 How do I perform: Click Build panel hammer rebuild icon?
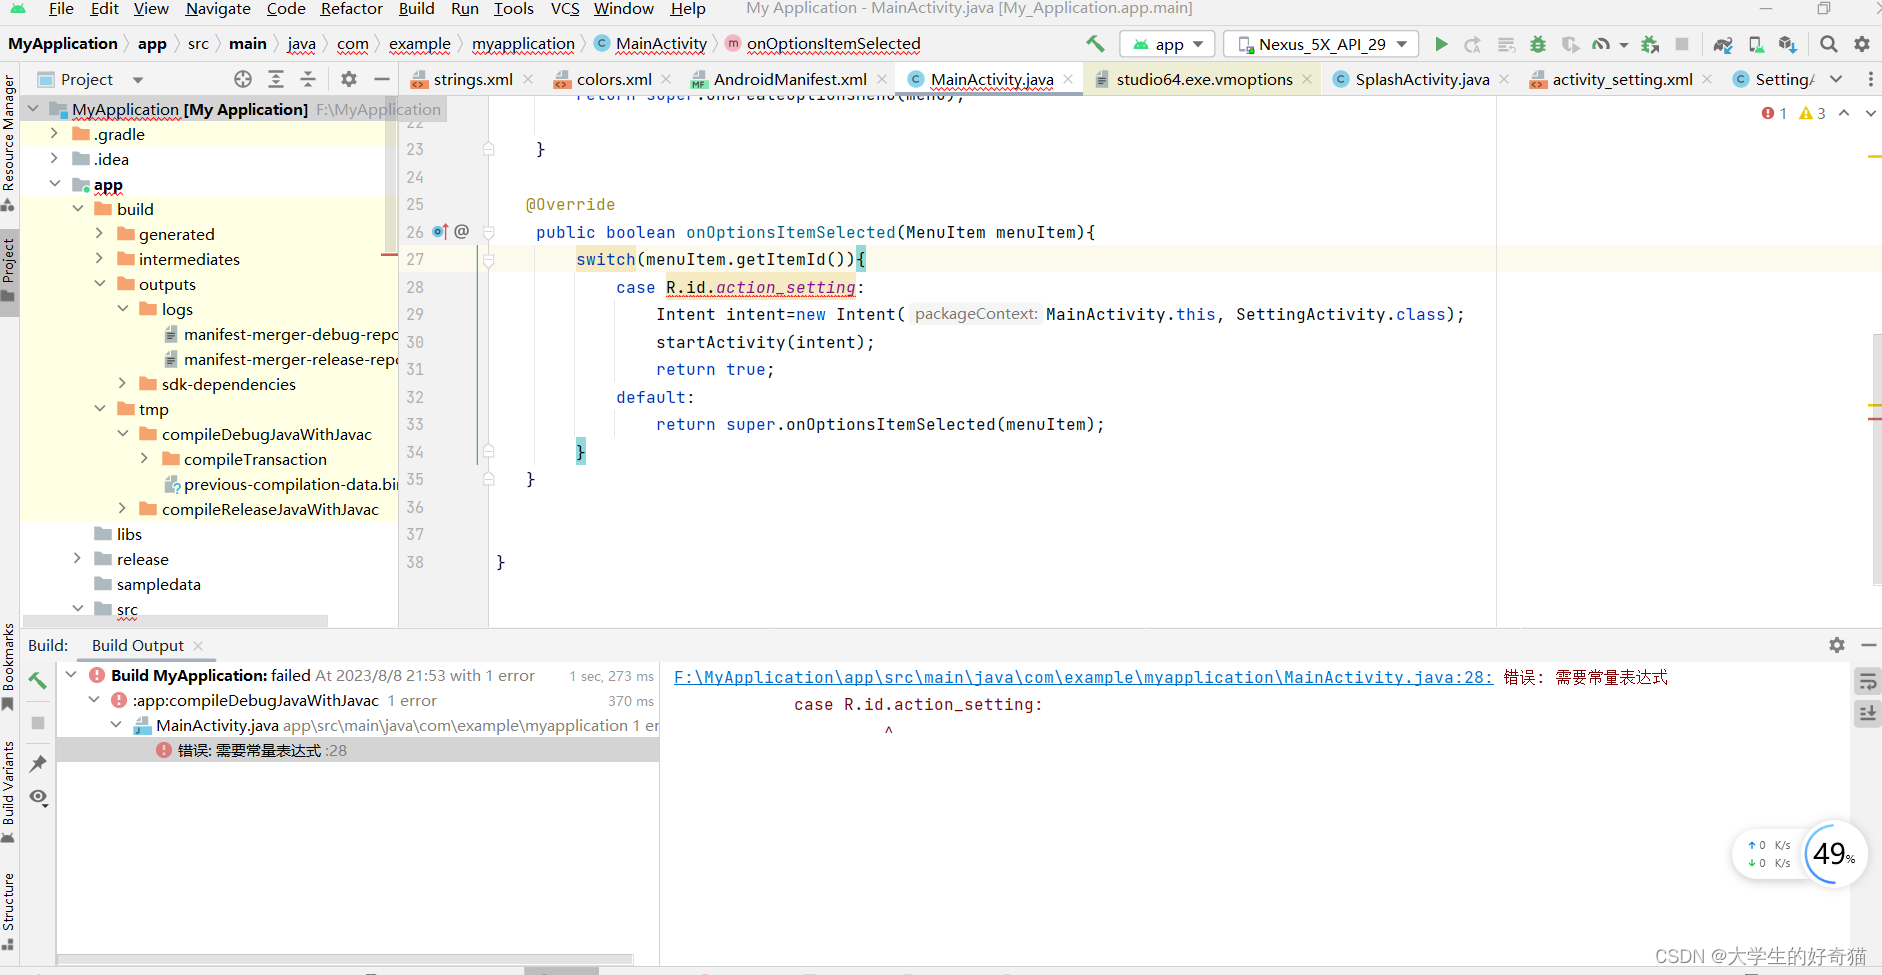(37, 681)
